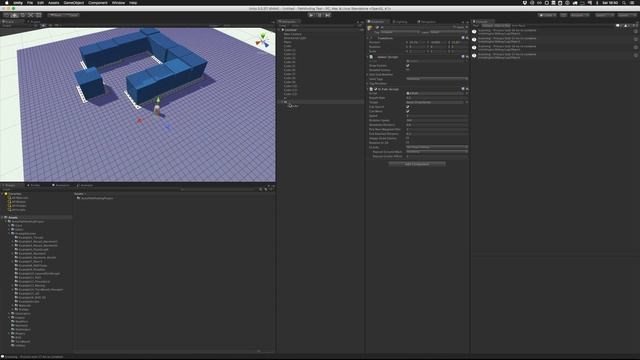Toggle the info message filter in Console
The width and height of the screenshot is (640, 360).
coord(620,25)
